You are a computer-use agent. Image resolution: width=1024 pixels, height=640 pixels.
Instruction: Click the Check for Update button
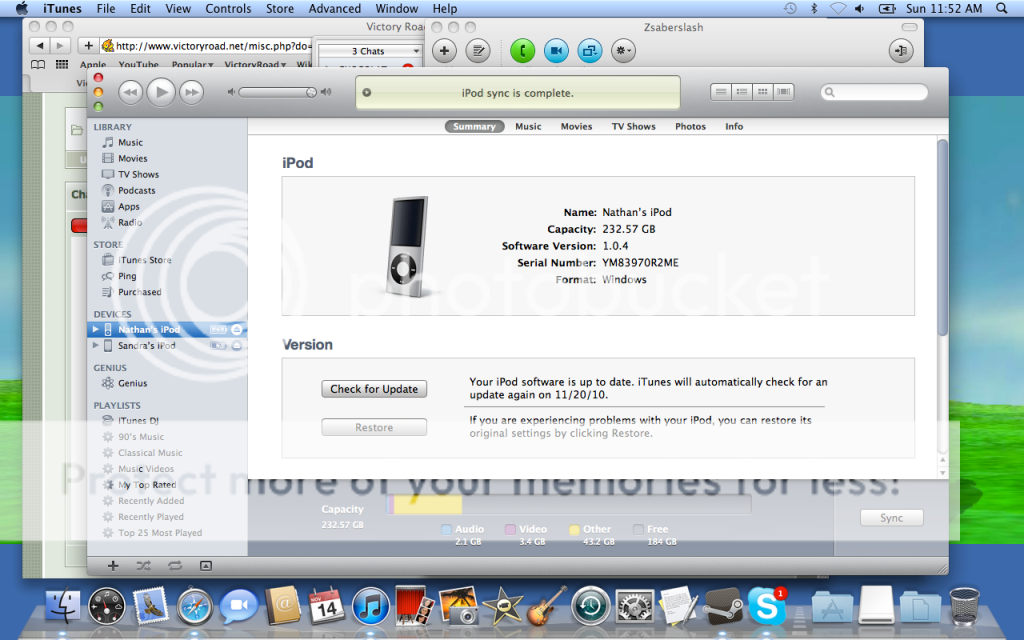click(x=374, y=389)
